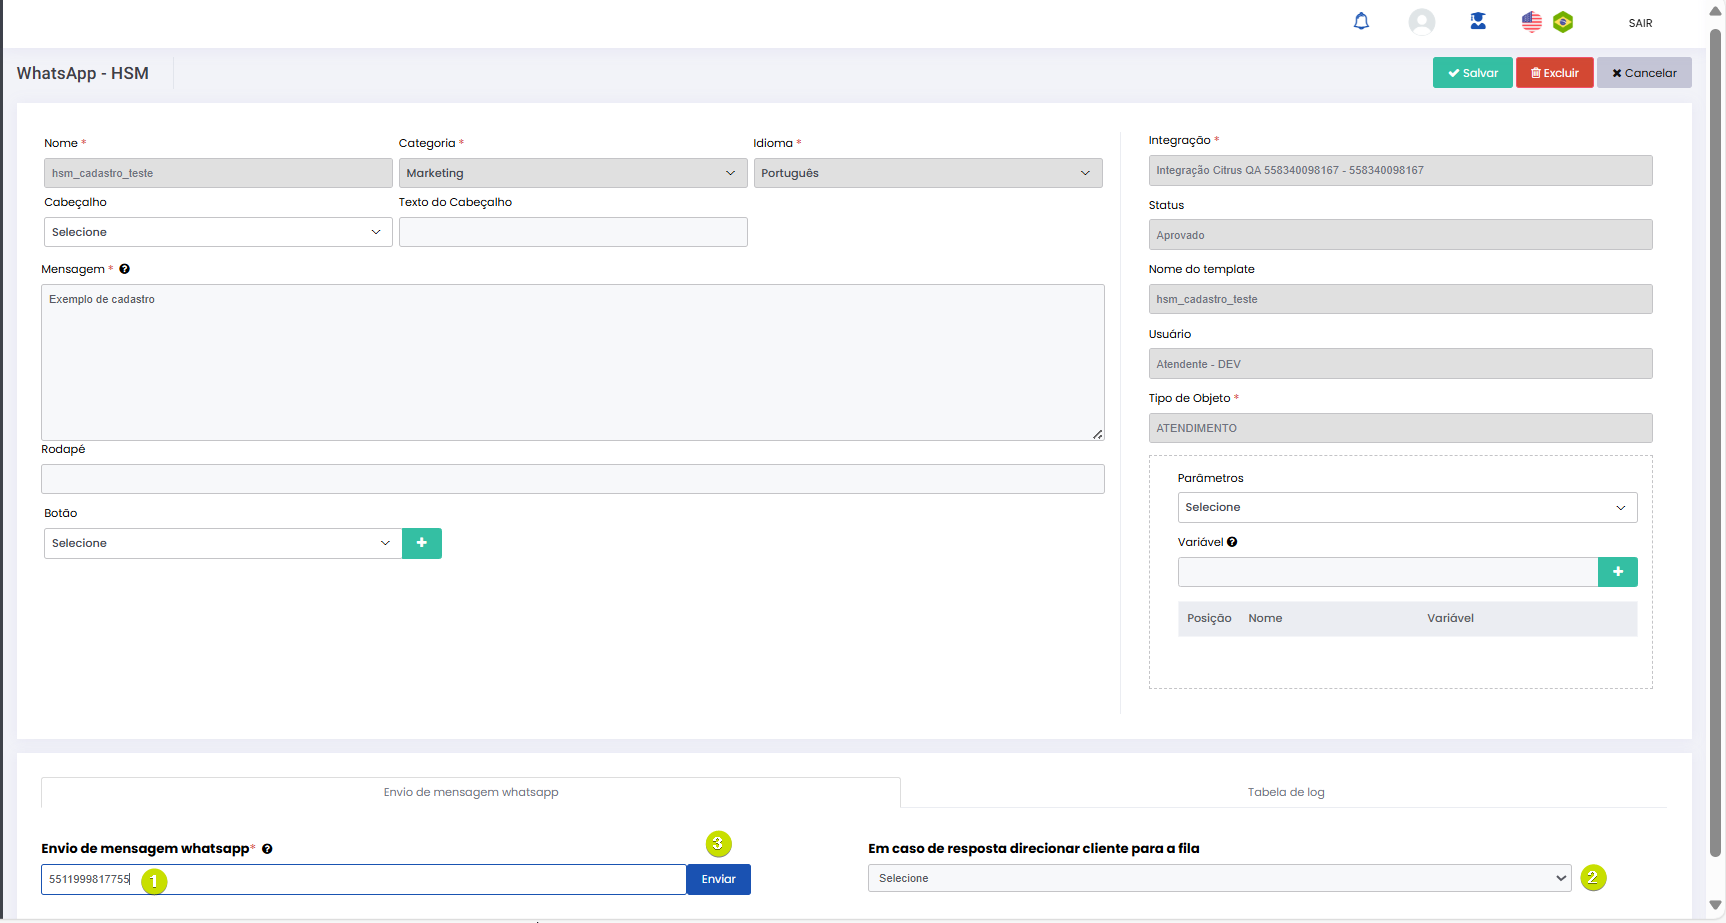Expand the Cabeçalho dropdown
1726x923 pixels.
218,232
